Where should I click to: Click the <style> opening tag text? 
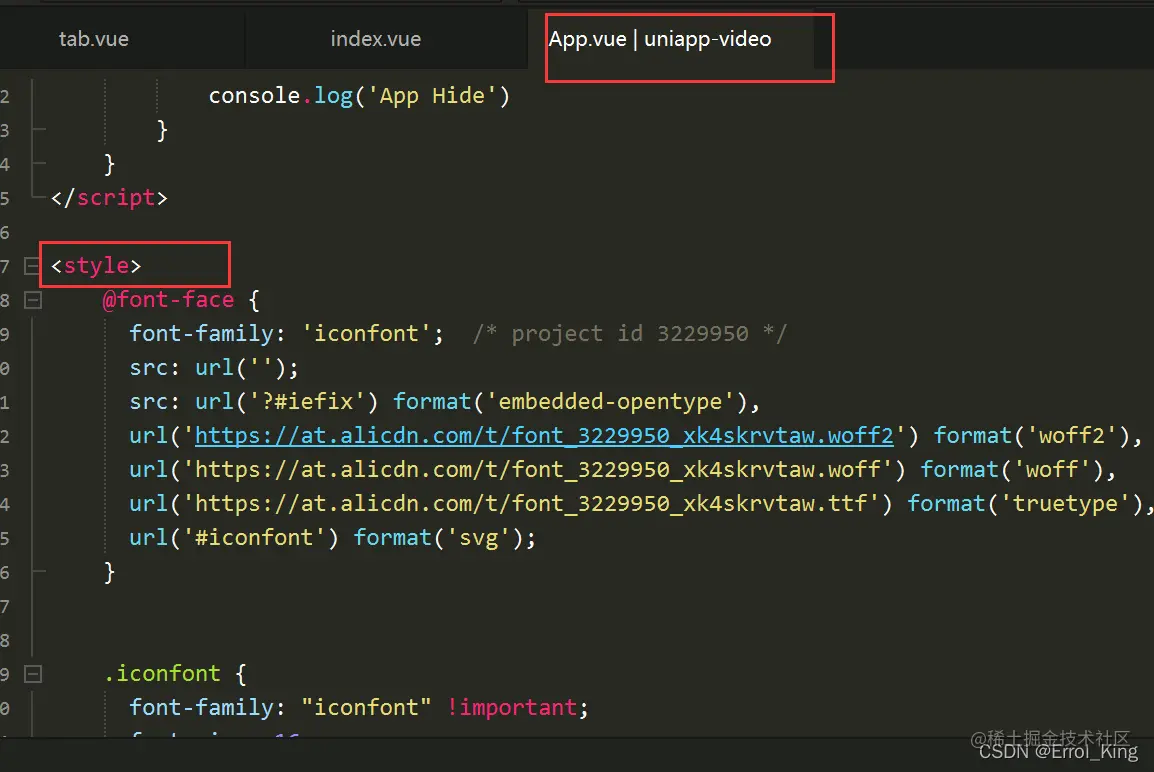coord(96,266)
